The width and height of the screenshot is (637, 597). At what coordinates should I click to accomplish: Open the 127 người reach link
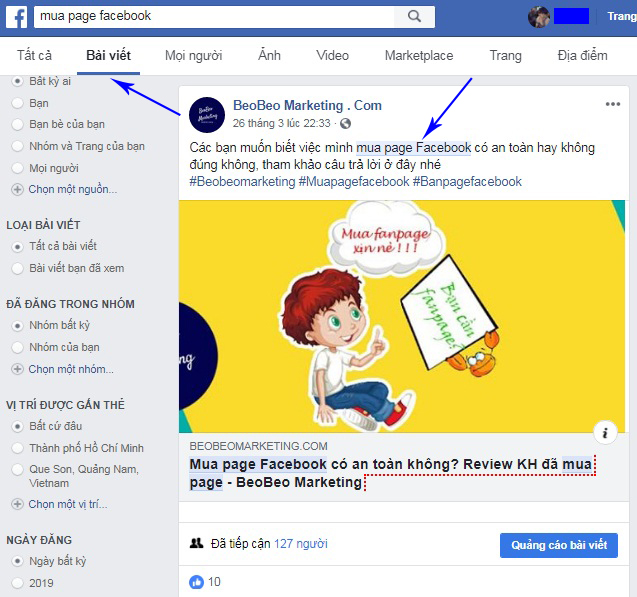tap(301, 544)
